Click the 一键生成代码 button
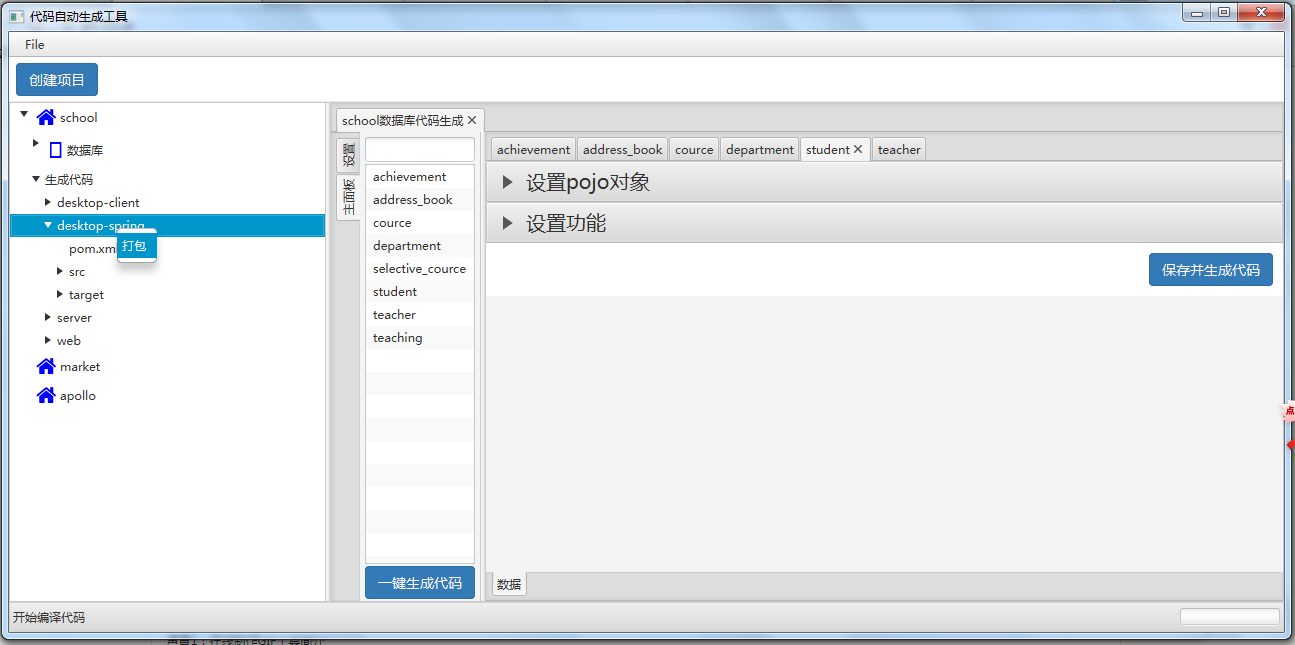1295x645 pixels. [x=420, y=583]
